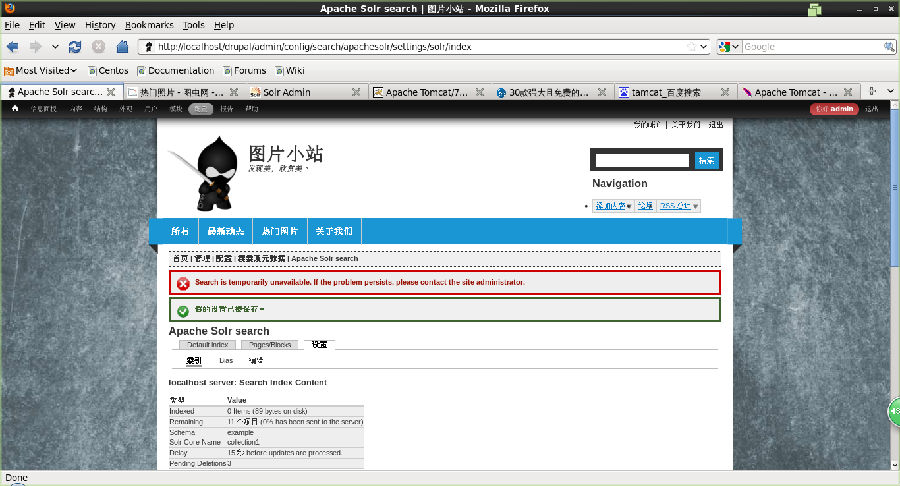Expand the first Navigation menu item arrow
This screenshot has width=900, height=486.
(629, 206)
